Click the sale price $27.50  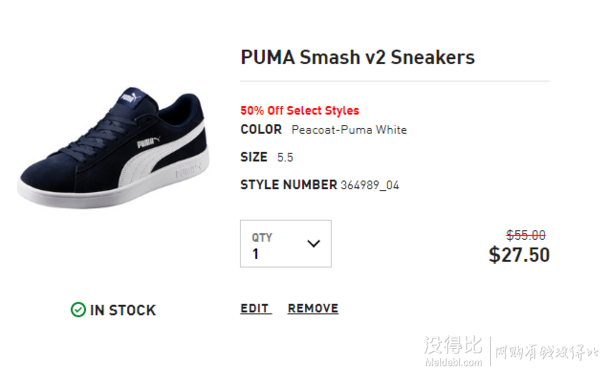coord(519,255)
